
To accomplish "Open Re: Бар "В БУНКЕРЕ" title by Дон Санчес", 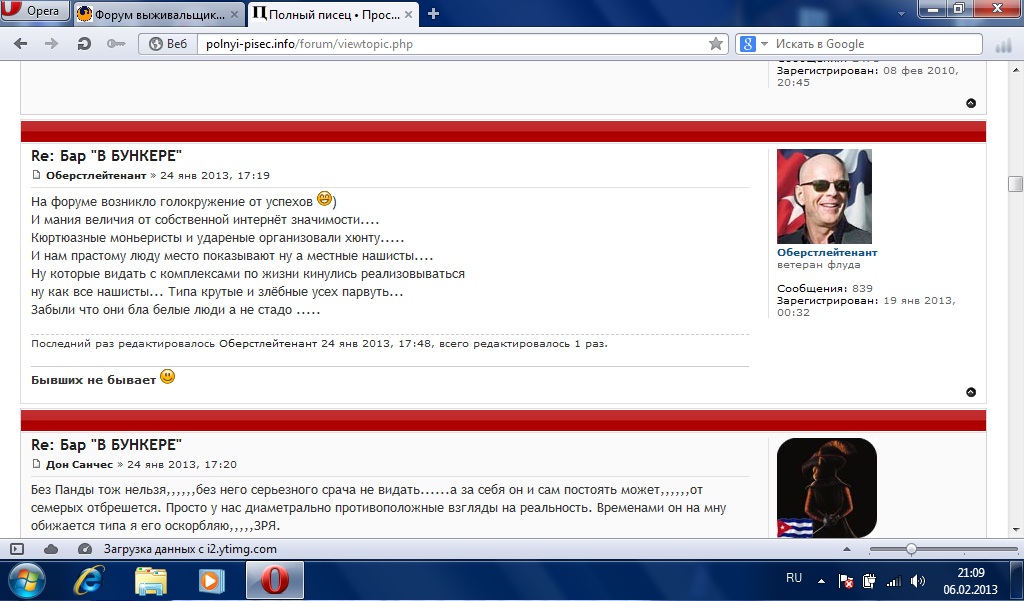I will point(106,445).
